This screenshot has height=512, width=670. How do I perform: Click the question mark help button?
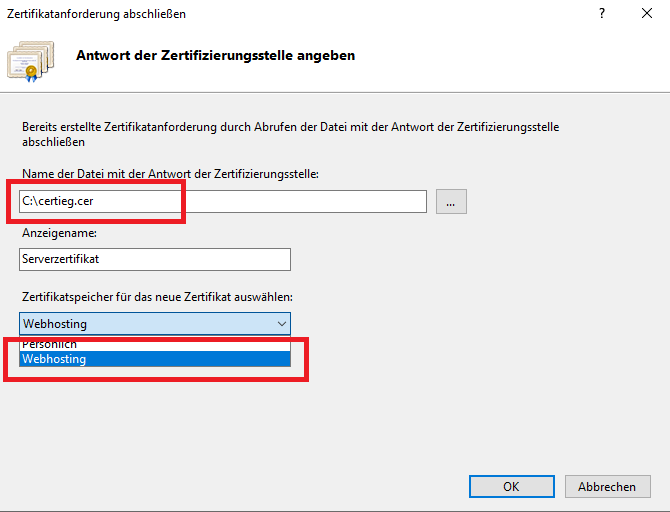[x=602, y=14]
